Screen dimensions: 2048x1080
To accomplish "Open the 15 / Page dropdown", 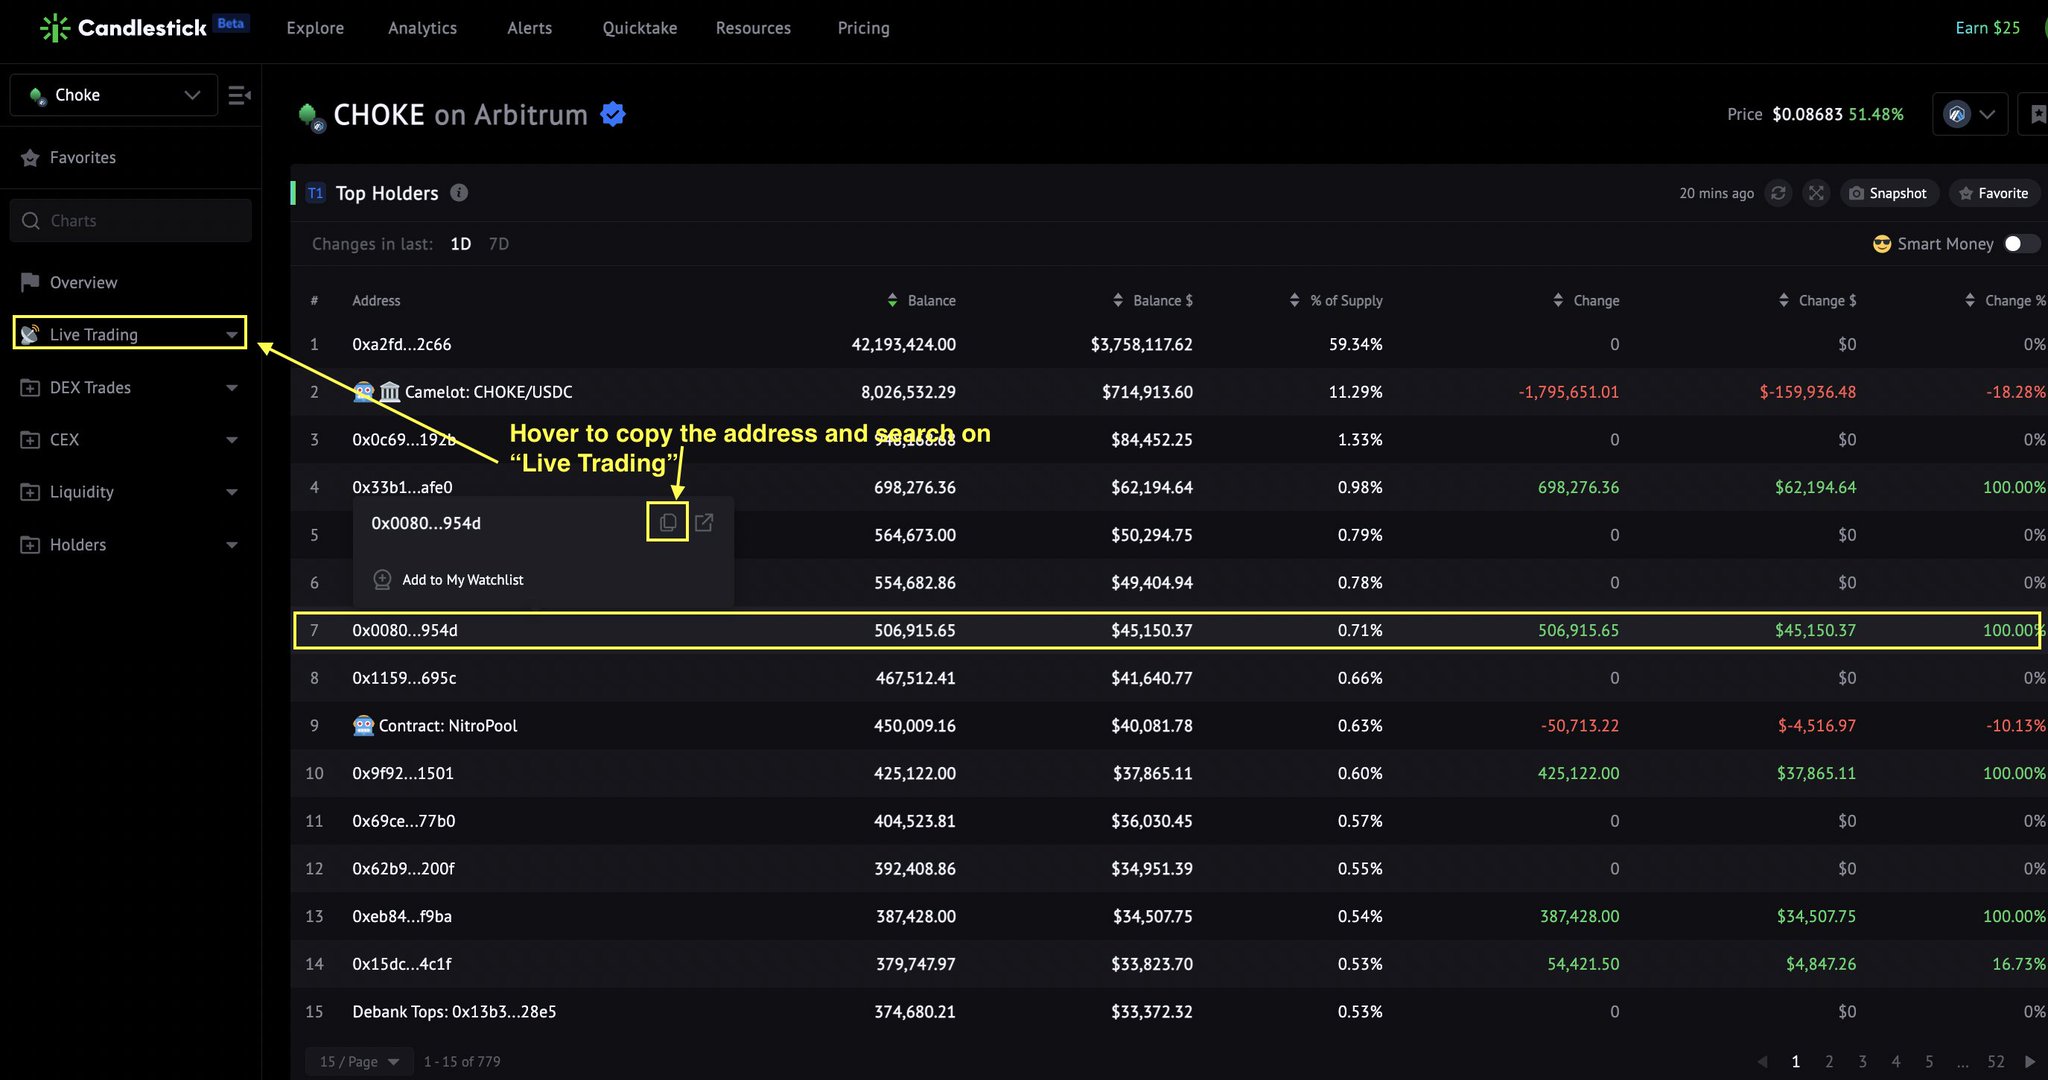I will click(358, 1061).
